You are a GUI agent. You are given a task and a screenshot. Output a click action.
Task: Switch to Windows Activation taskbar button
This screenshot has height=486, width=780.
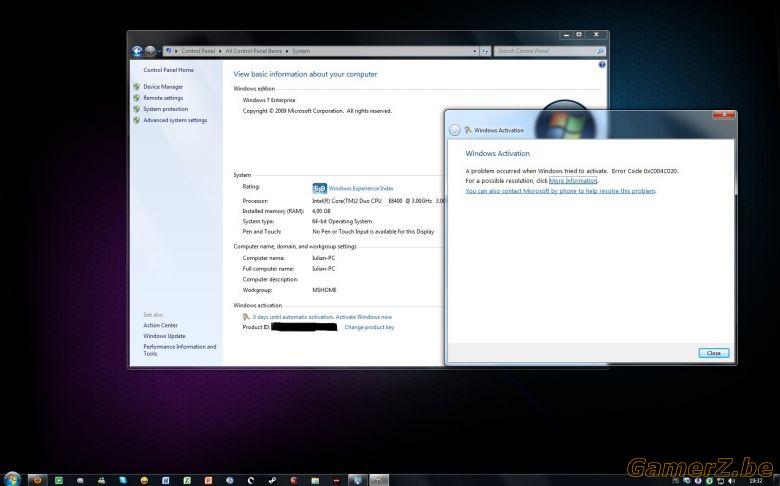(379, 480)
